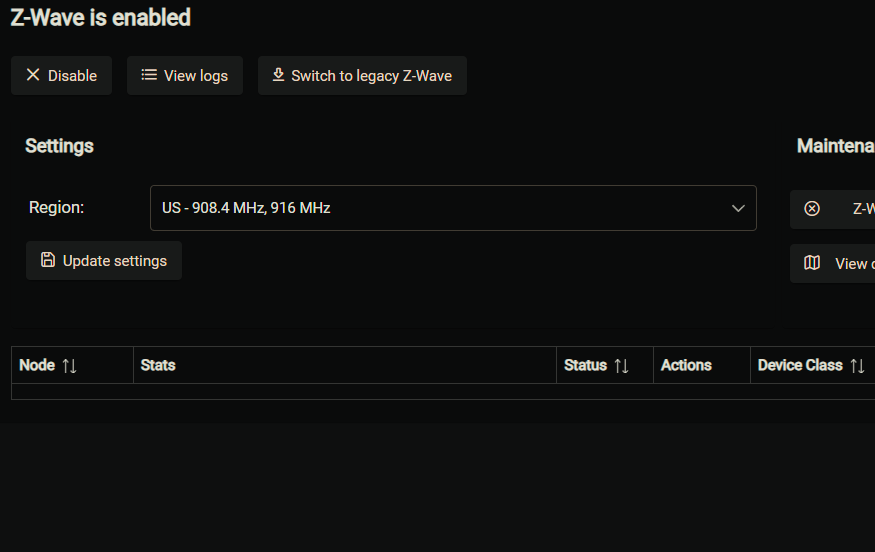Viewport: 875px width, 552px height.
Task: Click the Actions column header
Action: click(686, 365)
